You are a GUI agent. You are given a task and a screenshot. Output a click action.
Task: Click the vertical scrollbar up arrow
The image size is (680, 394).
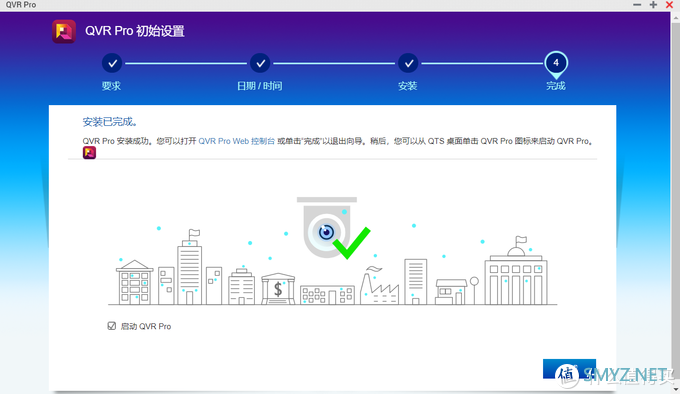pyautogui.click(x=676, y=18)
